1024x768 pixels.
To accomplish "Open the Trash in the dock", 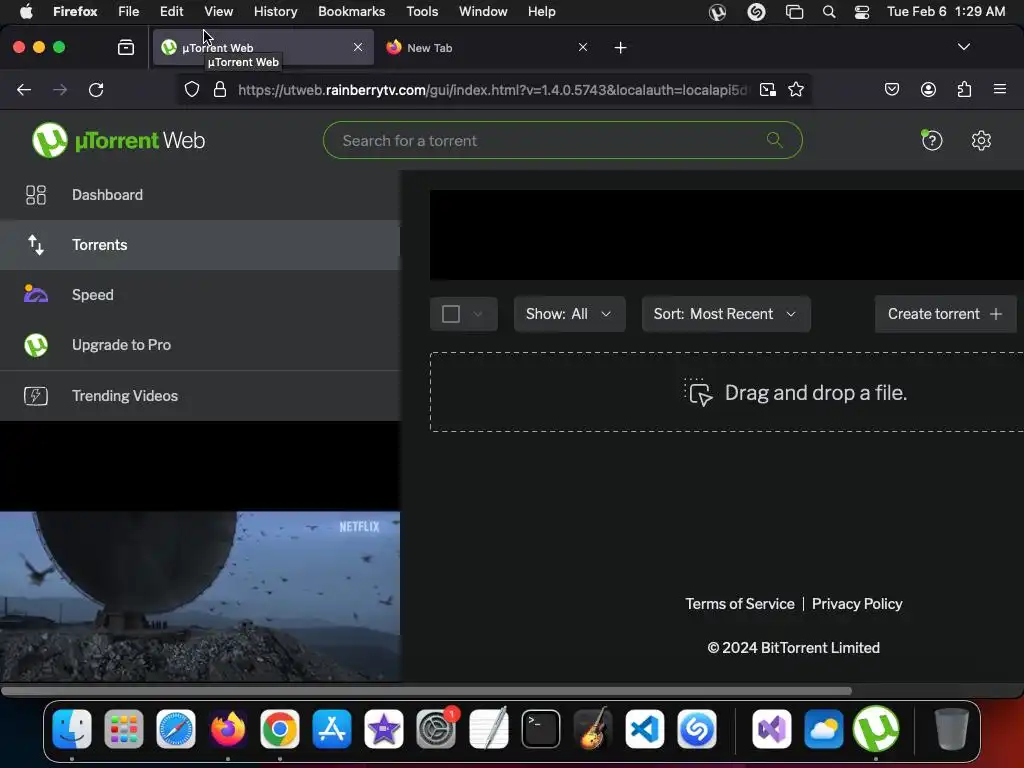I will point(952,729).
